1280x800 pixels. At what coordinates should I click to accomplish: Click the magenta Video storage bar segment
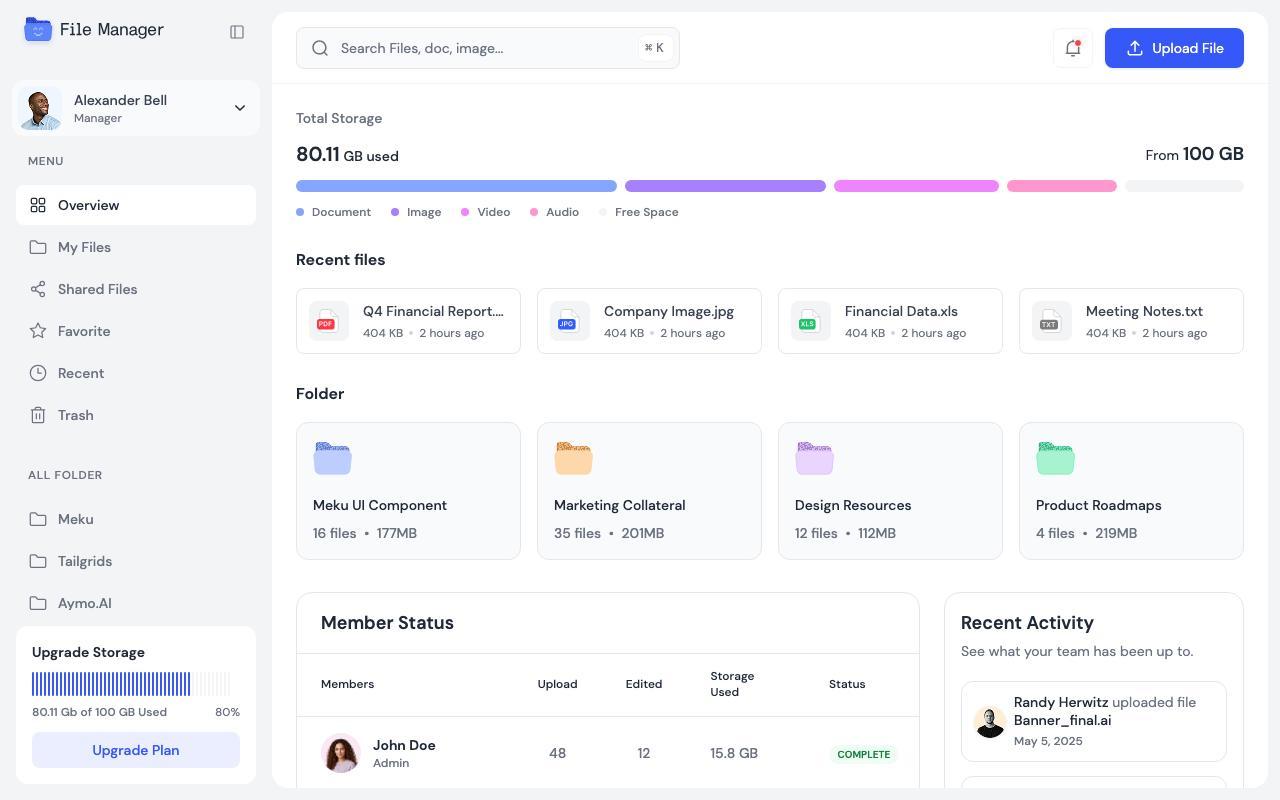click(916, 186)
